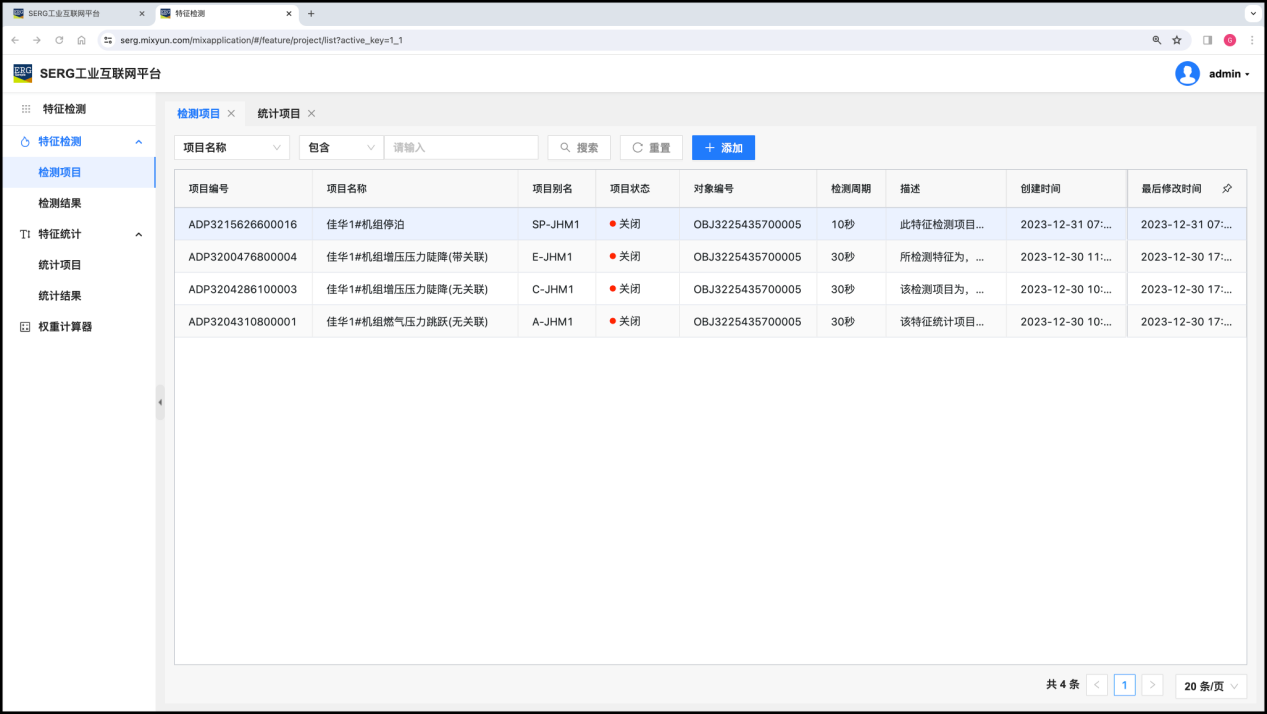Close the 统计项目 tab with its X icon
This screenshot has width=1267, height=714.
(311, 114)
